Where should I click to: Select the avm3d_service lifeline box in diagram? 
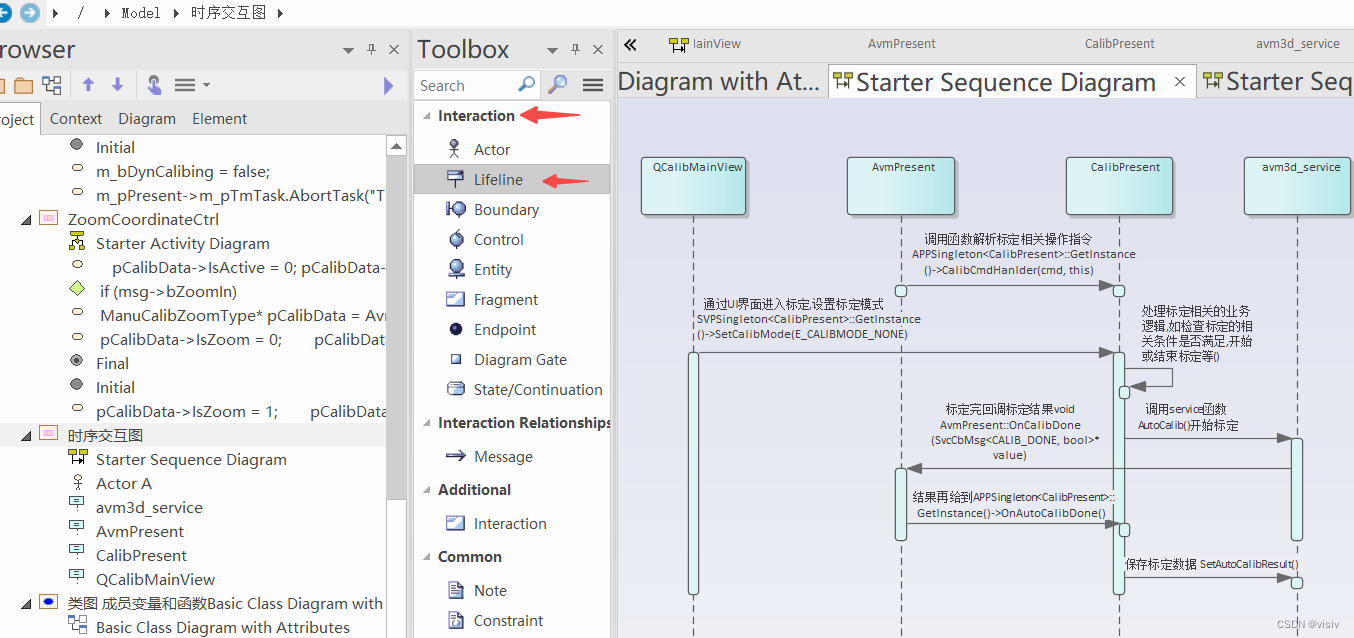[x=1297, y=186]
